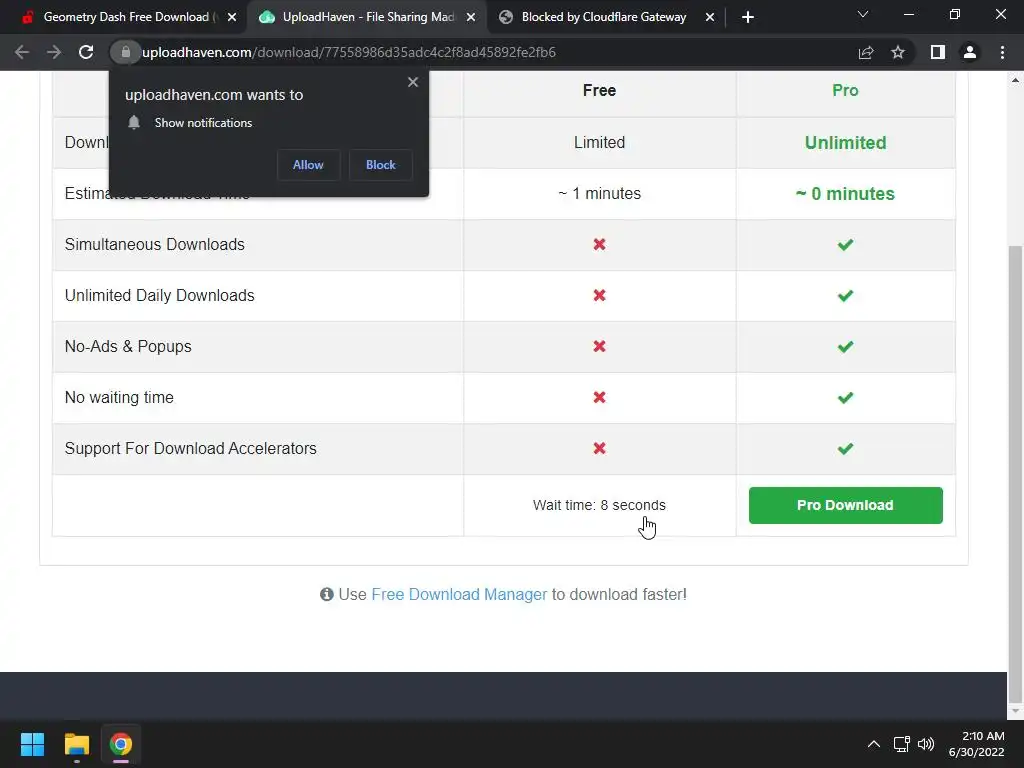The height and width of the screenshot is (768, 1024).
Task: Click red X for Download Accelerators support
Action: tap(600, 448)
